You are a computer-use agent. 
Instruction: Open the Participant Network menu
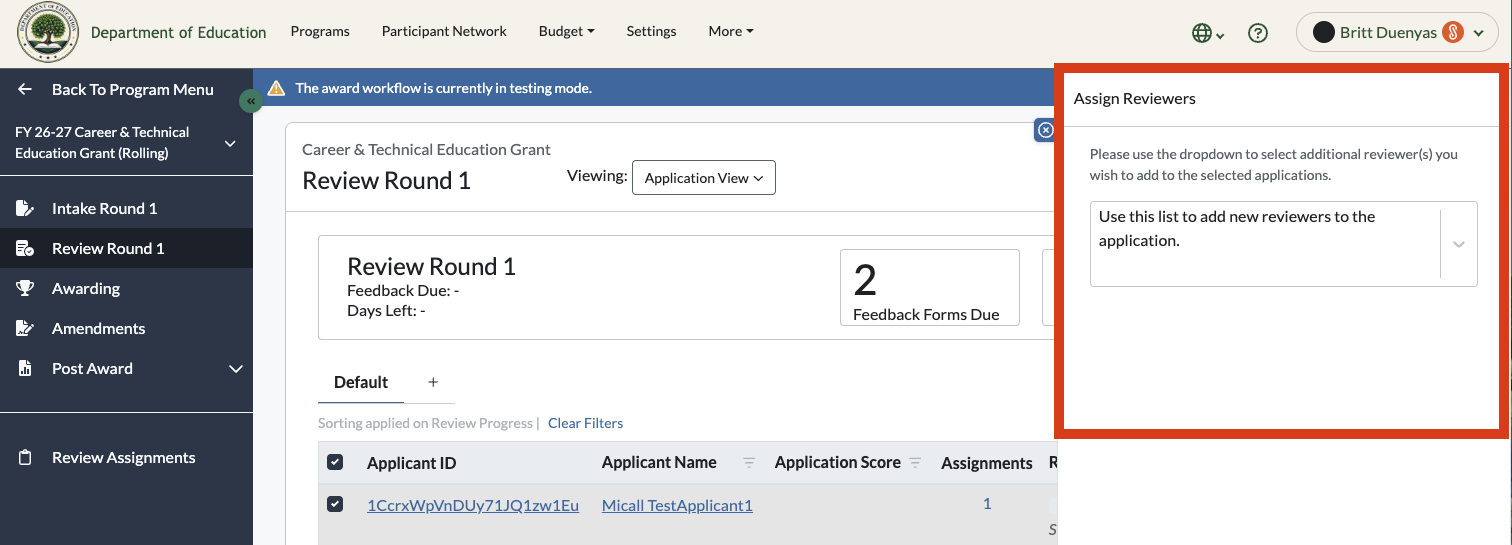tap(444, 31)
